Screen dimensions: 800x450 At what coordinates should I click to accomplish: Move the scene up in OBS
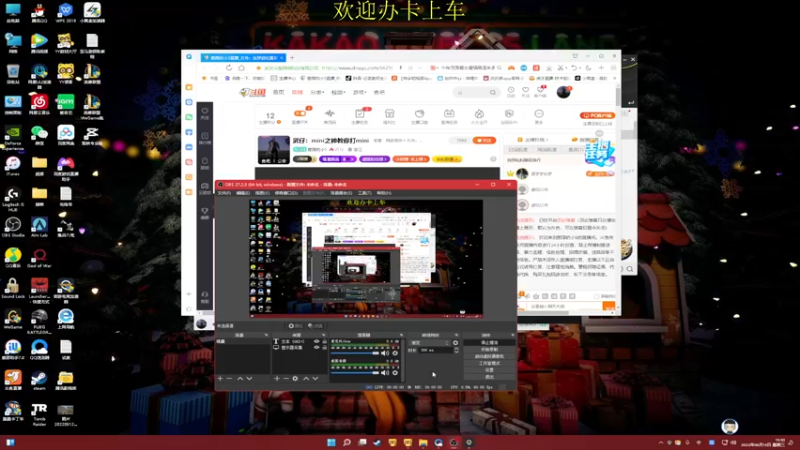[x=240, y=379]
